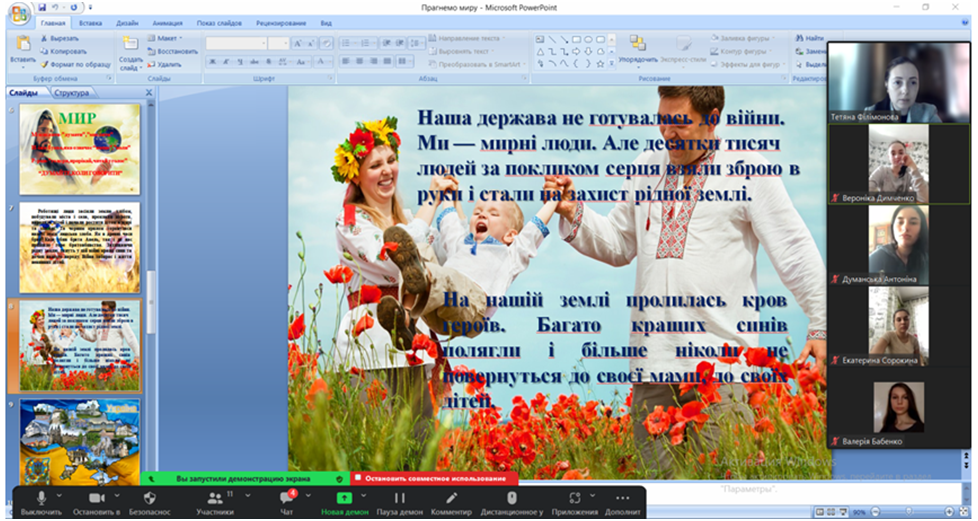This screenshot has width=978, height=521.
Task: Start a Новая демонстрация screen share
Action: [344, 498]
